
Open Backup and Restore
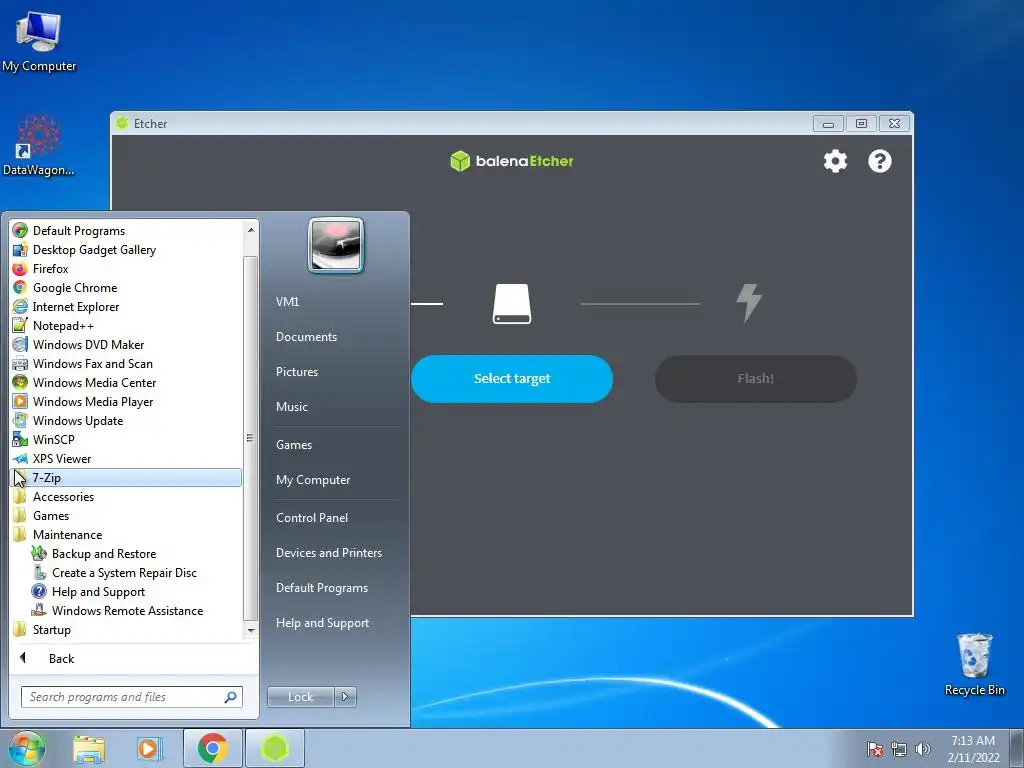click(x=127, y=553)
